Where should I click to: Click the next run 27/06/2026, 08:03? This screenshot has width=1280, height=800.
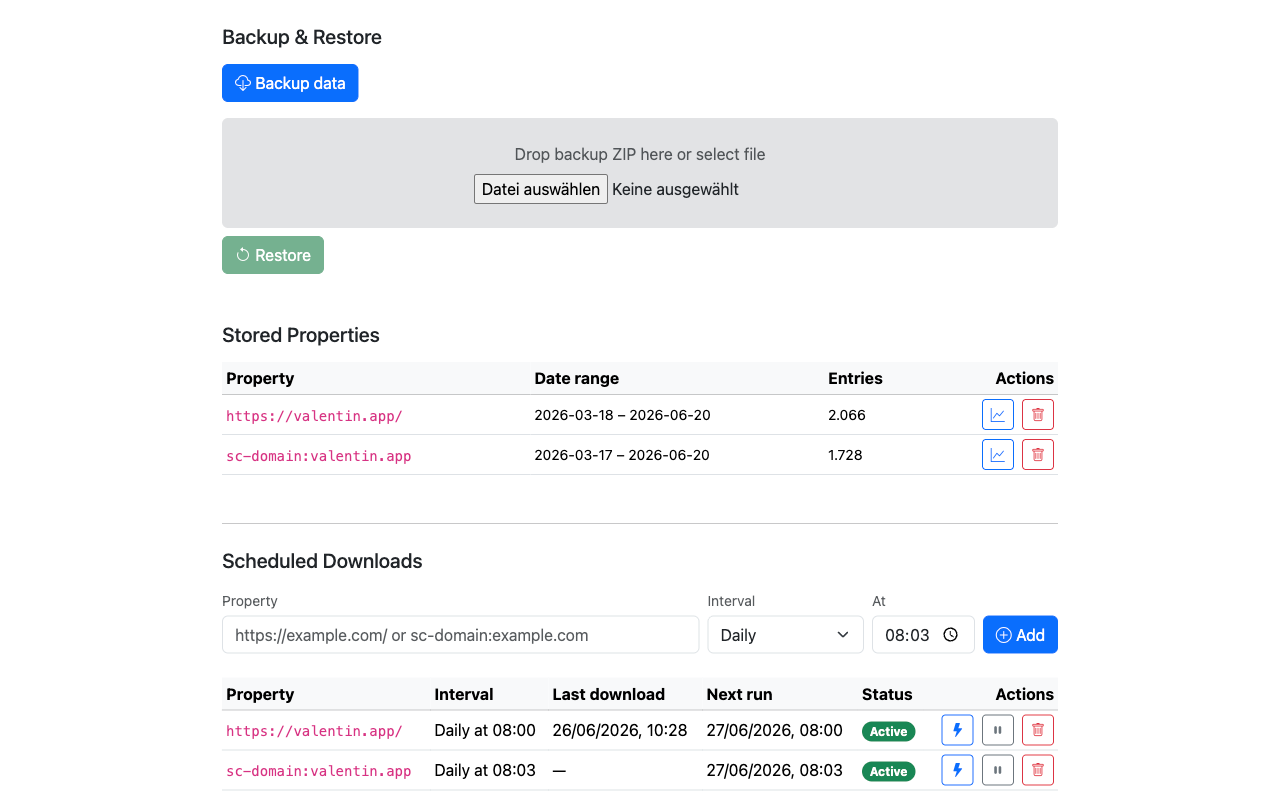pos(775,770)
